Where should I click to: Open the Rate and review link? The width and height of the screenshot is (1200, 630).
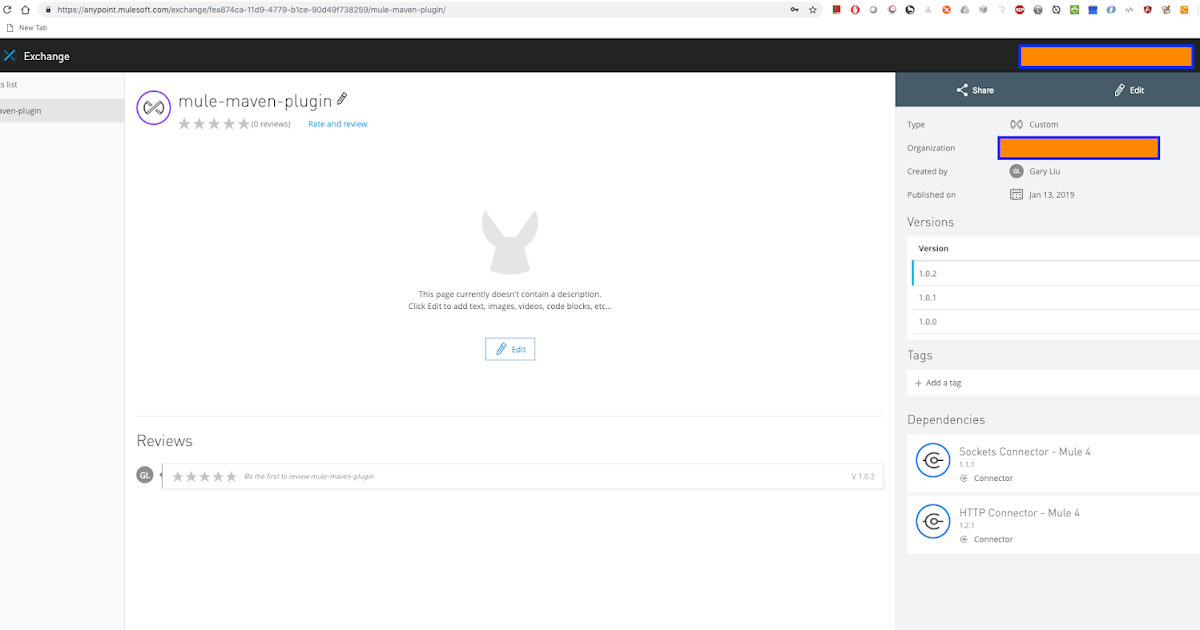coord(338,124)
